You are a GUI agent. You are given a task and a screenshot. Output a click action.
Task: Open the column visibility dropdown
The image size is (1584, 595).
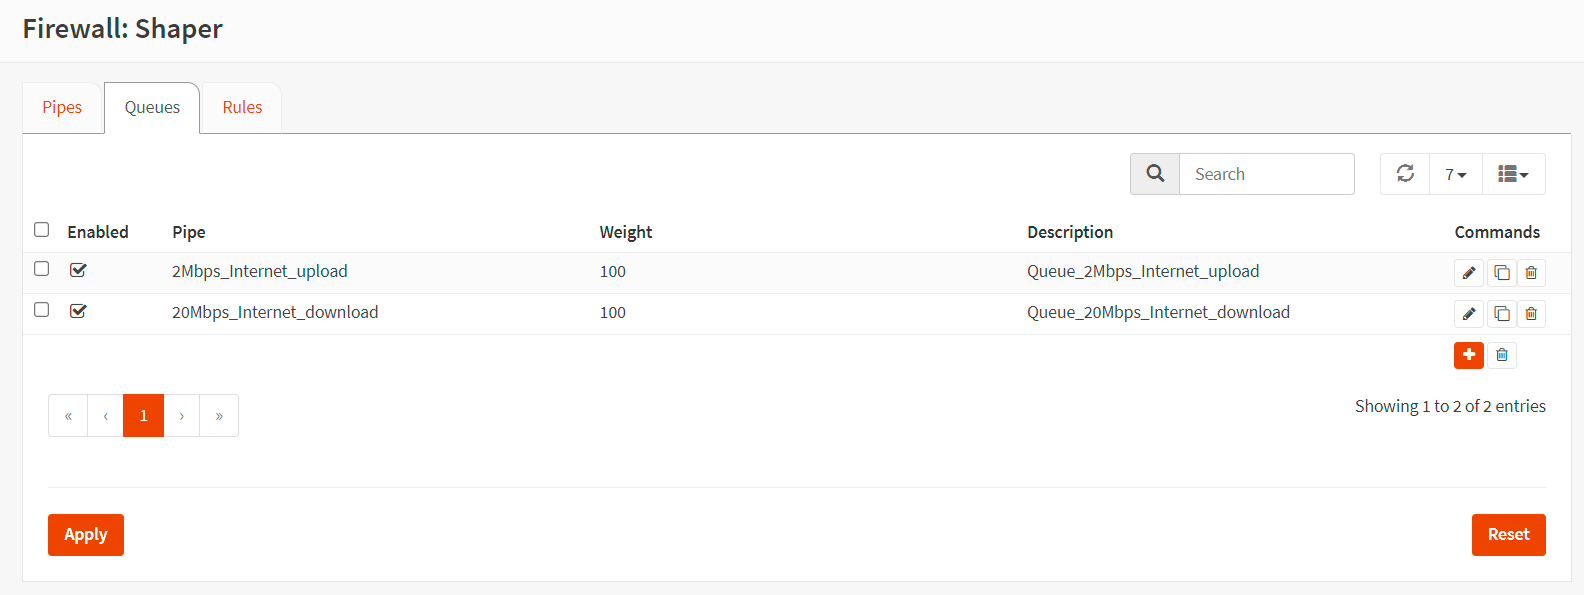click(x=1513, y=174)
